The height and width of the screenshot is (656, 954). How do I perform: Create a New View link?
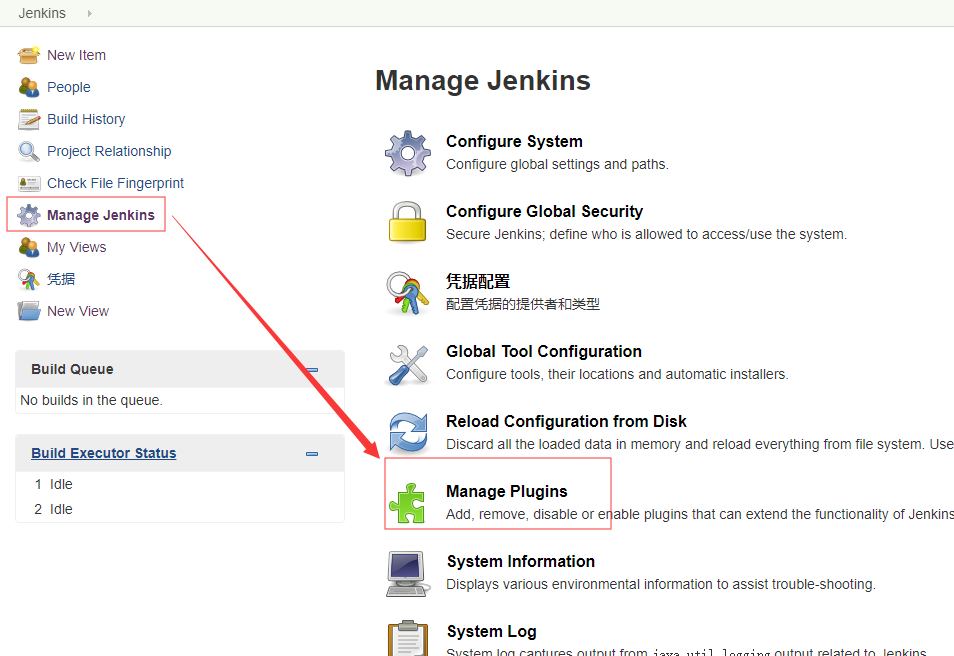coord(78,312)
